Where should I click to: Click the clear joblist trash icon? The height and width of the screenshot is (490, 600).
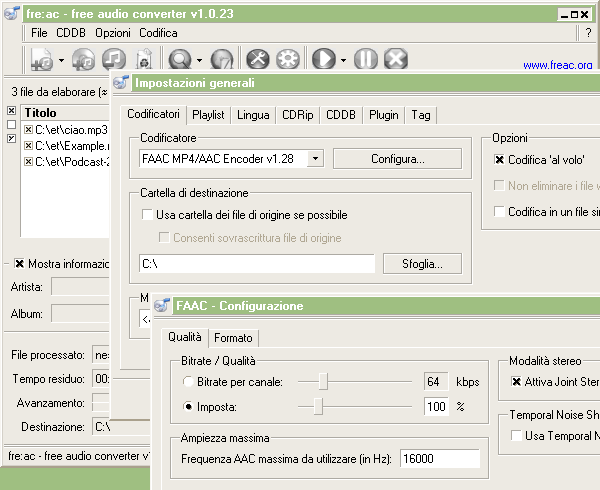[144, 60]
